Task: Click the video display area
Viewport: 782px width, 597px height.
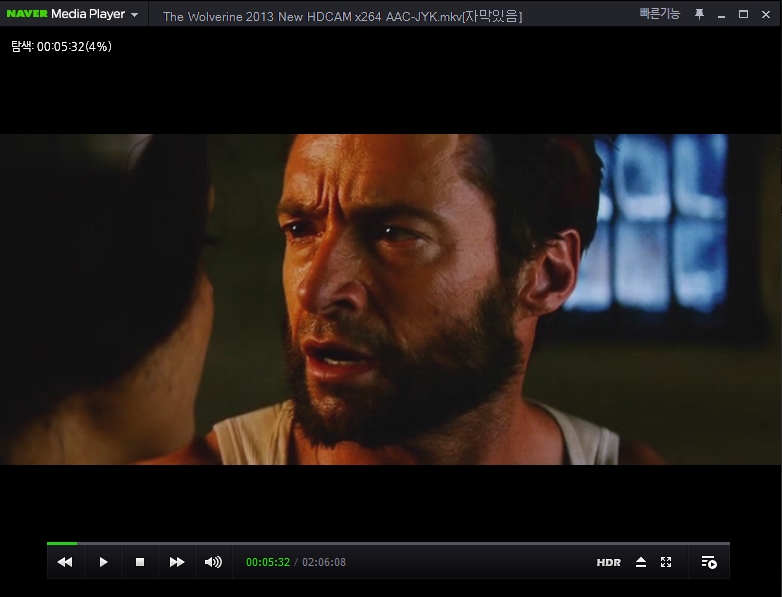Action: point(391,299)
